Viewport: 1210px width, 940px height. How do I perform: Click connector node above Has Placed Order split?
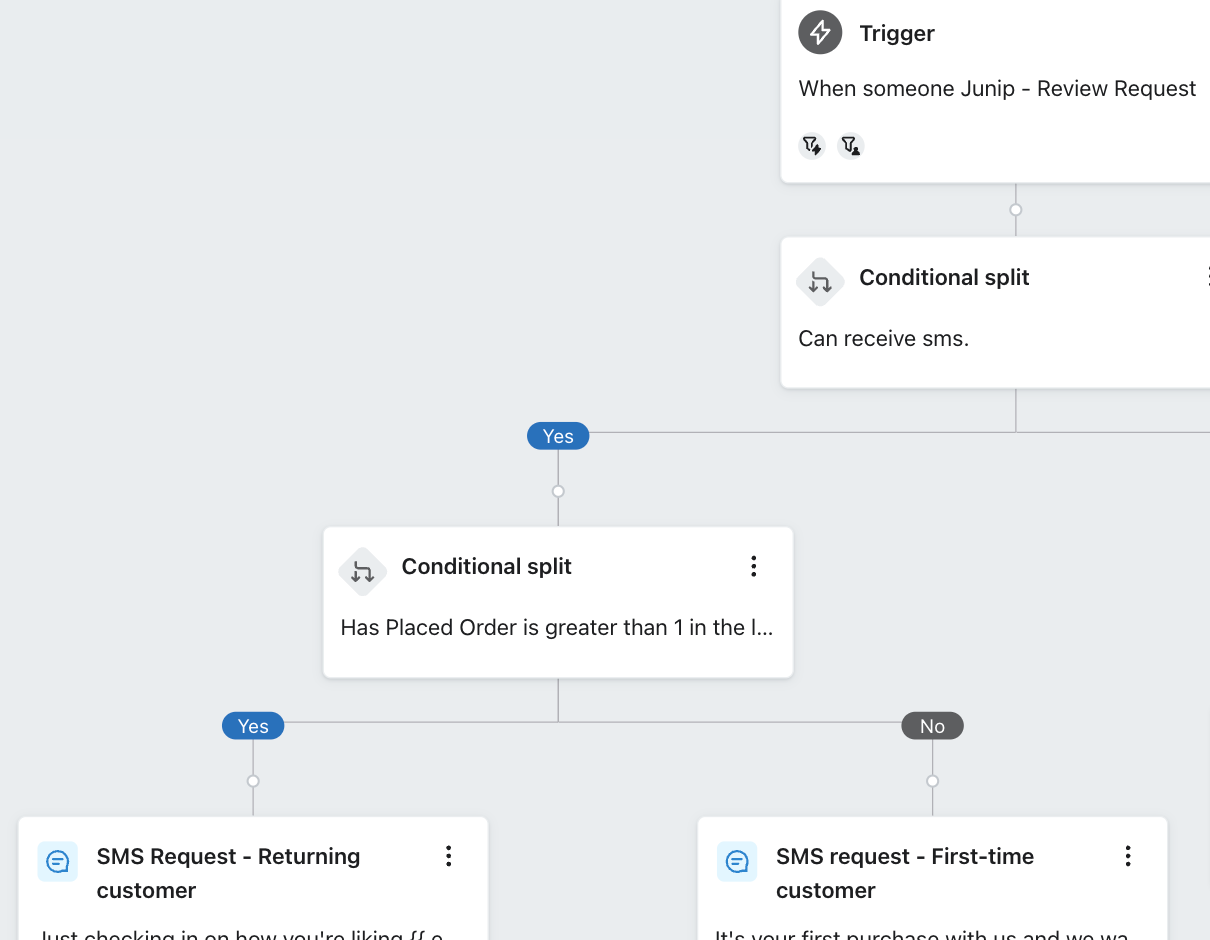click(558, 491)
